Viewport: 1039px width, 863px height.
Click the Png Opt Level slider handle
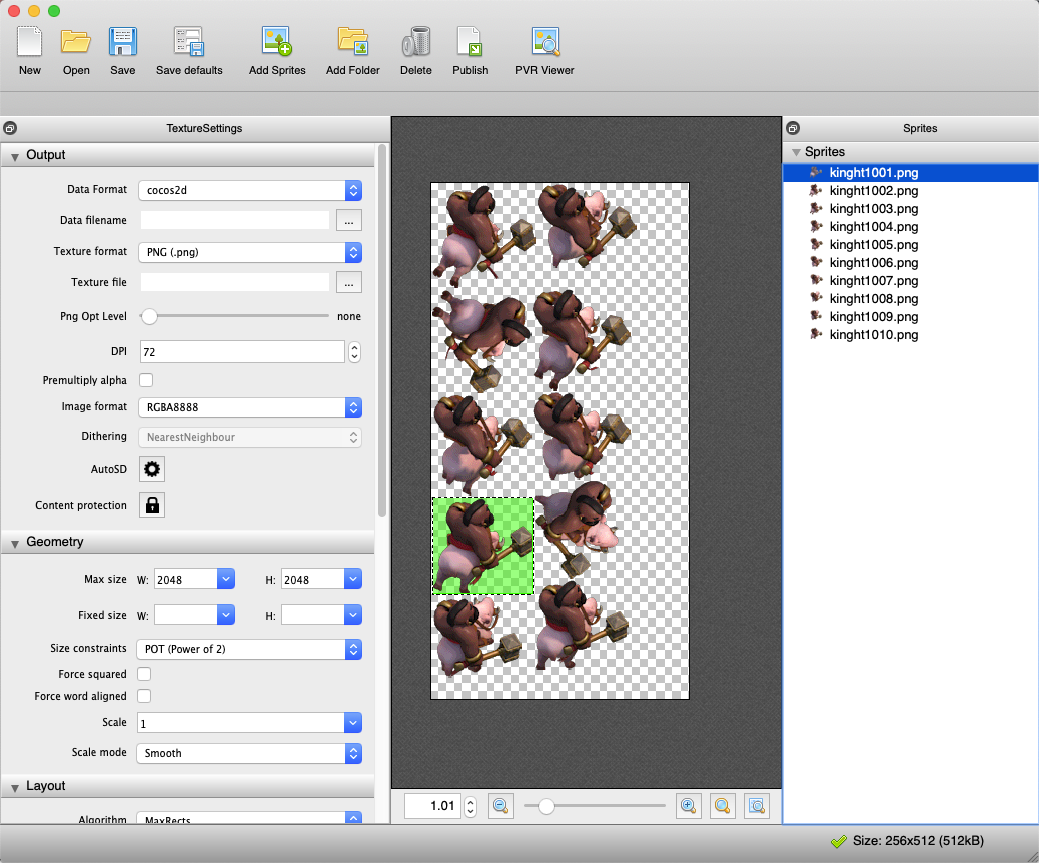[149, 316]
